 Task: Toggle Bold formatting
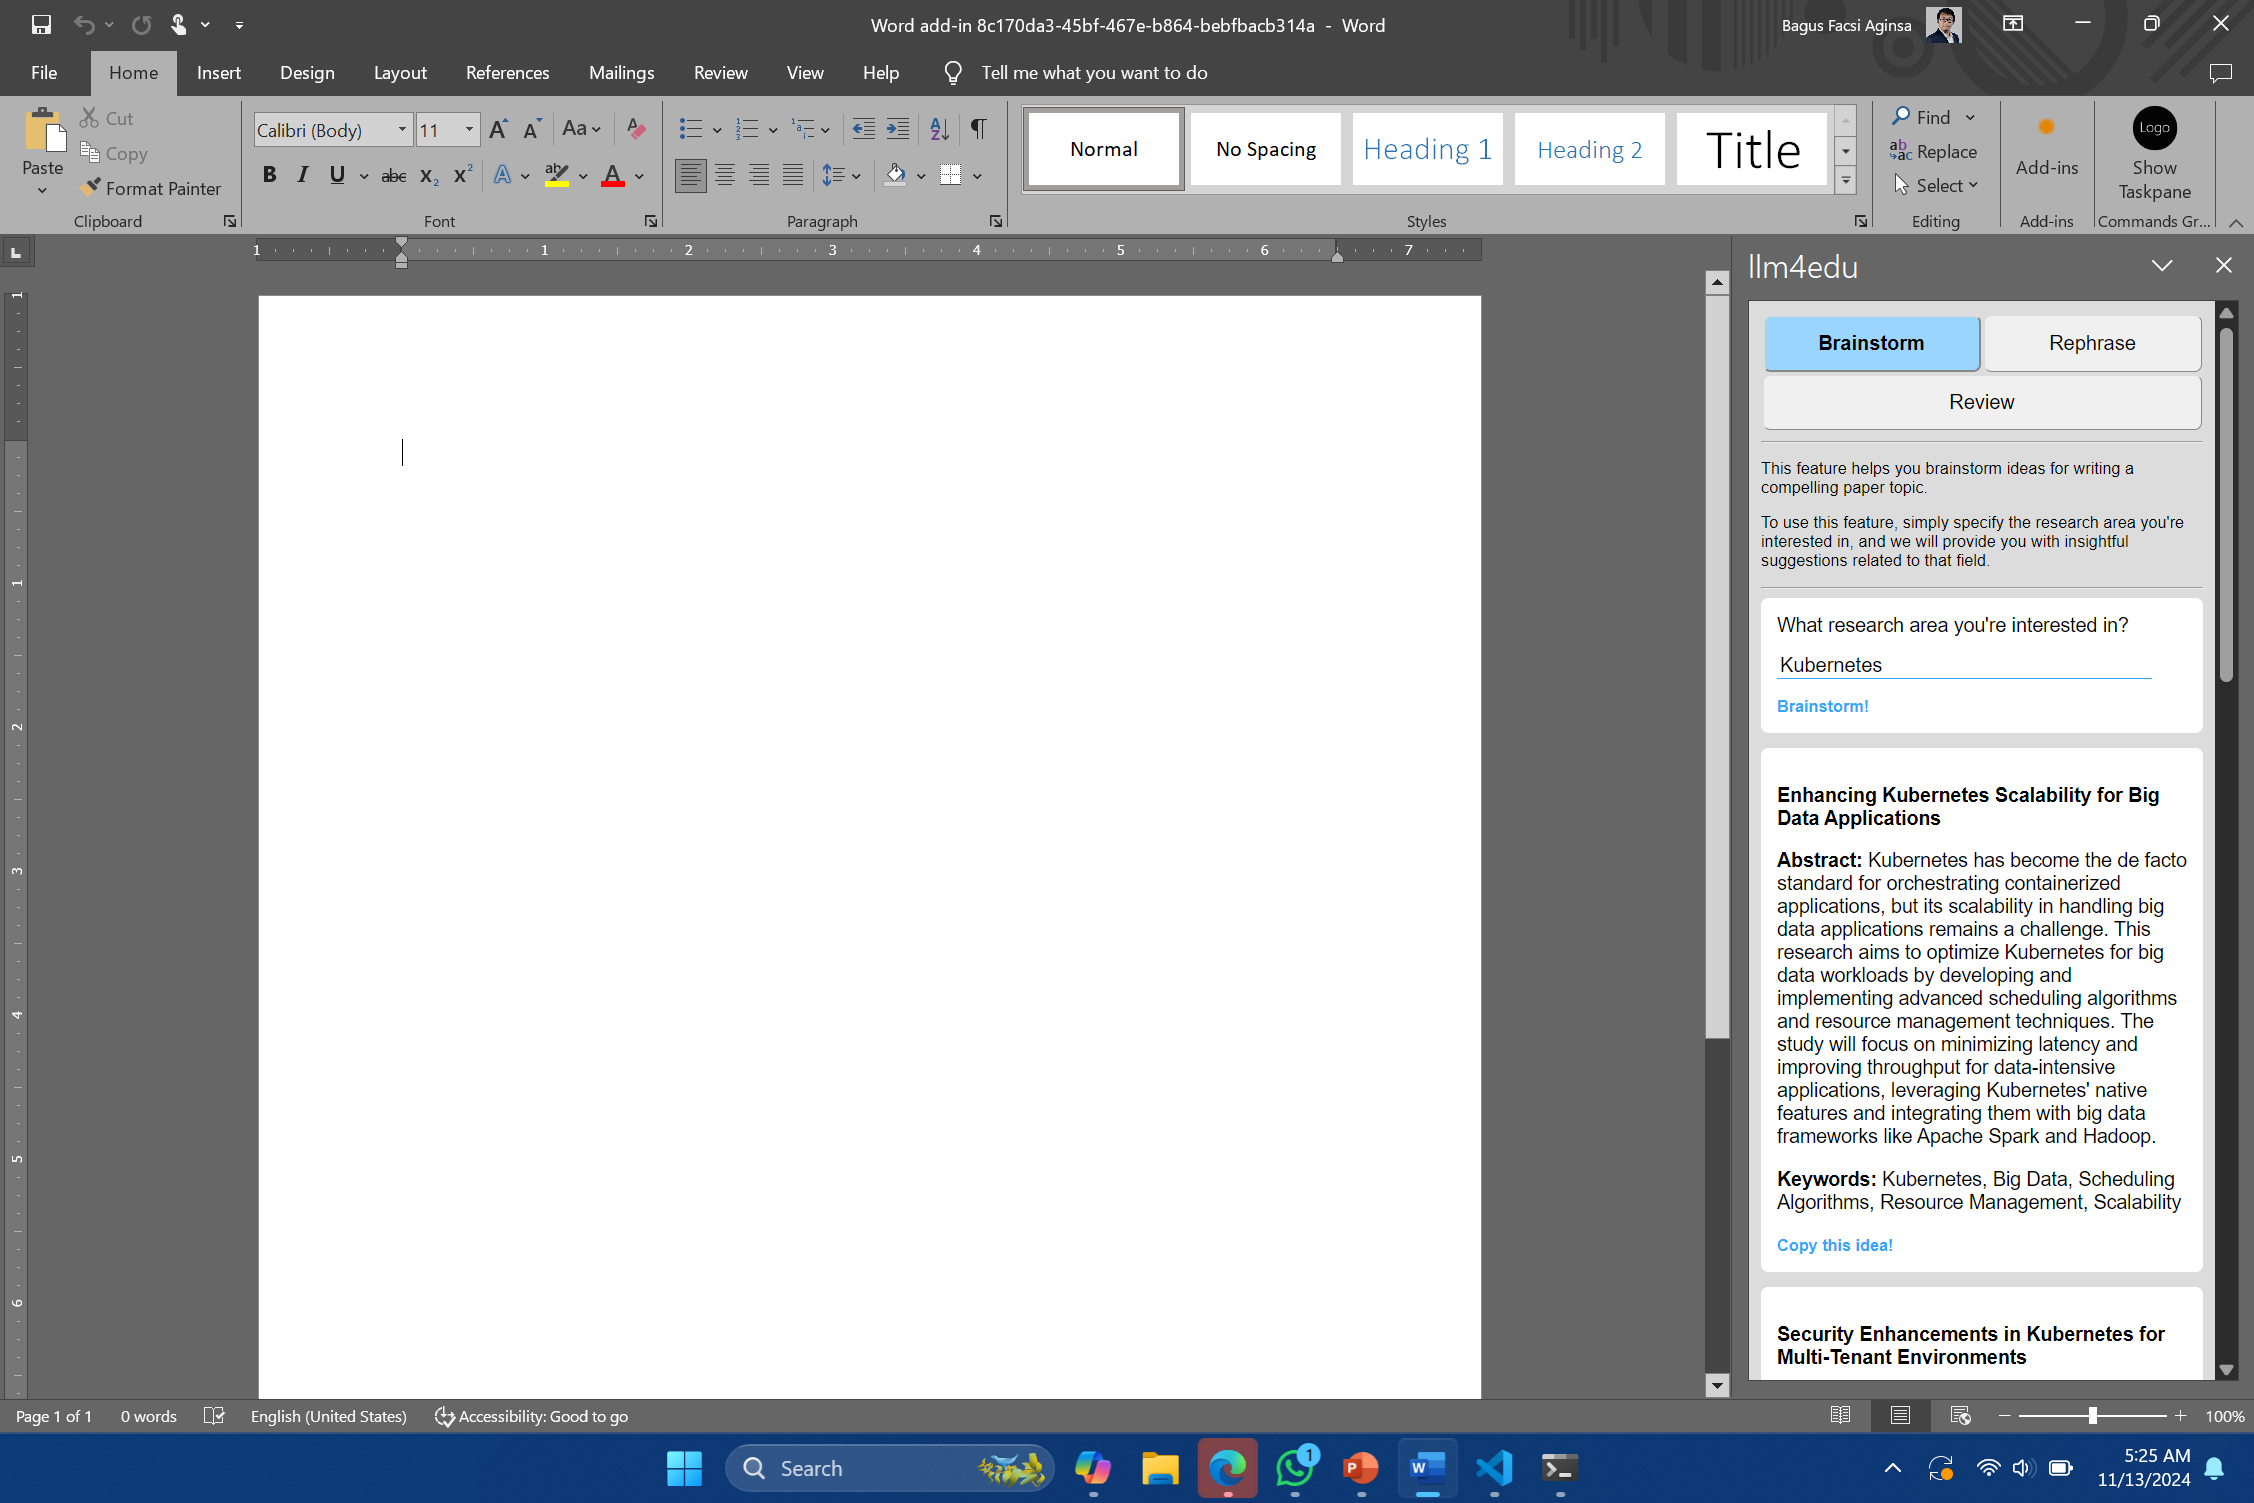269,175
